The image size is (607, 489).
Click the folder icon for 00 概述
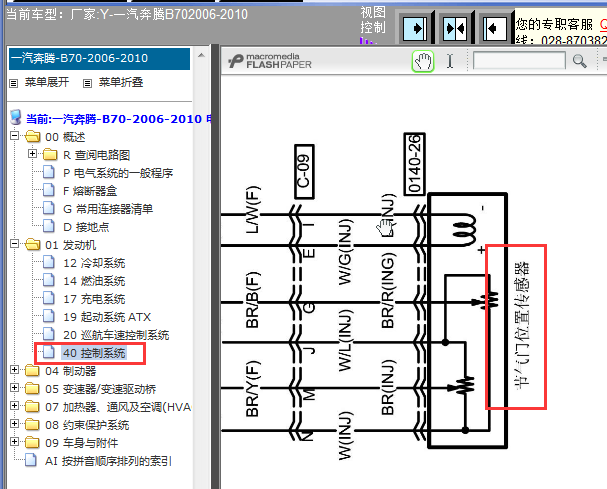pos(33,137)
